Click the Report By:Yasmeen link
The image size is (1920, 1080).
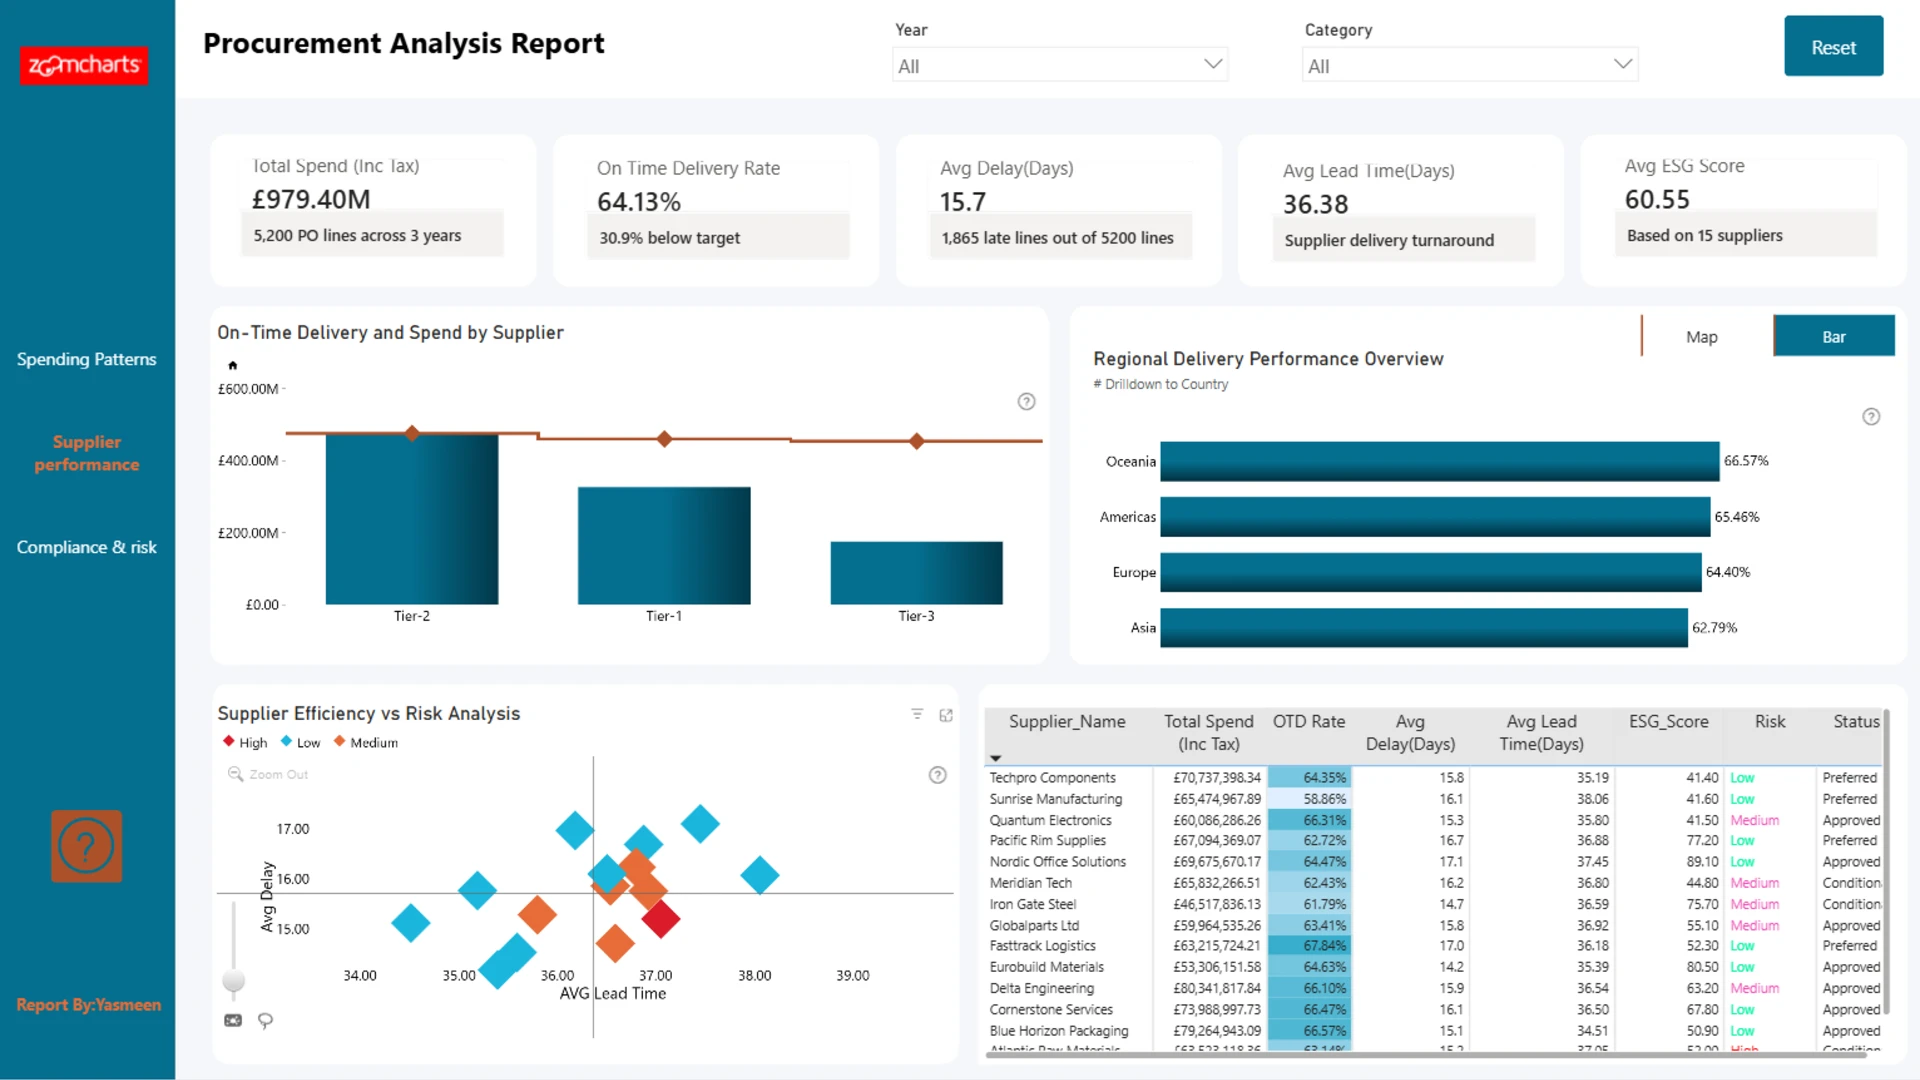click(x=88, y=1005)
